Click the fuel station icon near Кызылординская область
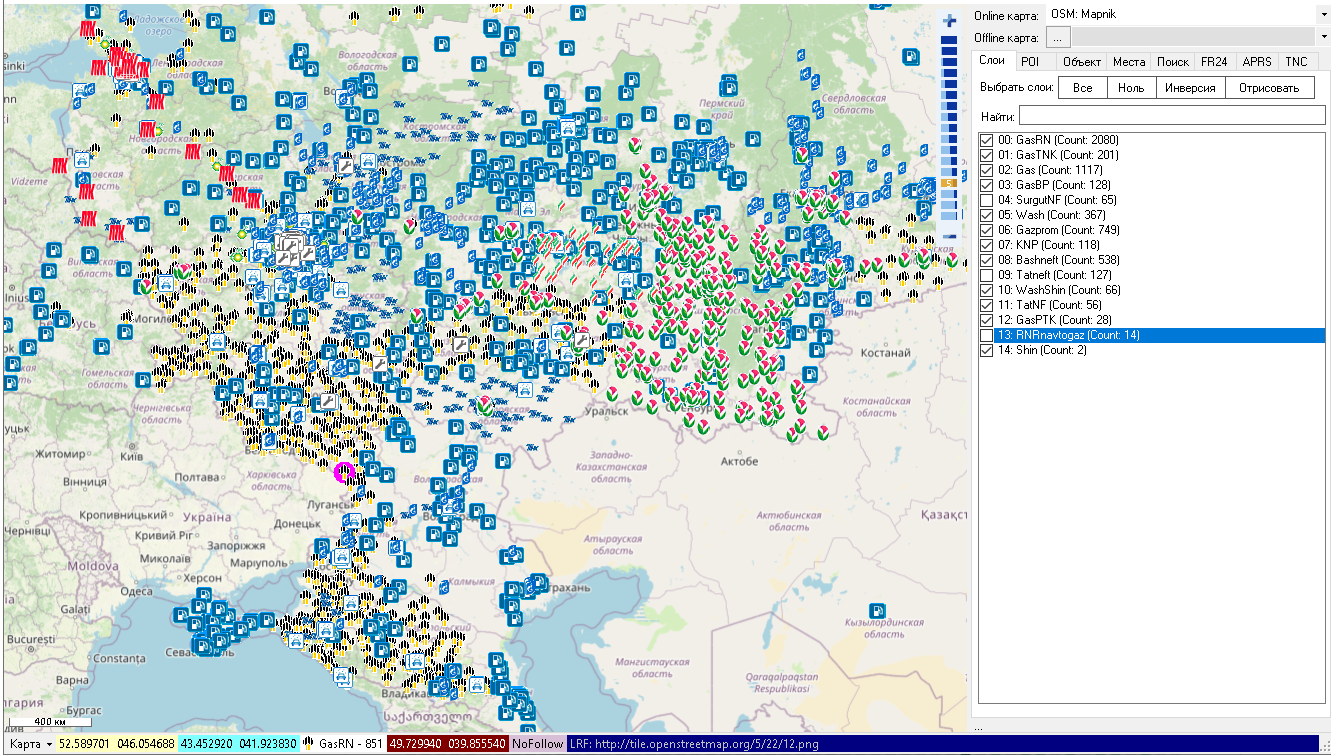 tap(876, 610)
